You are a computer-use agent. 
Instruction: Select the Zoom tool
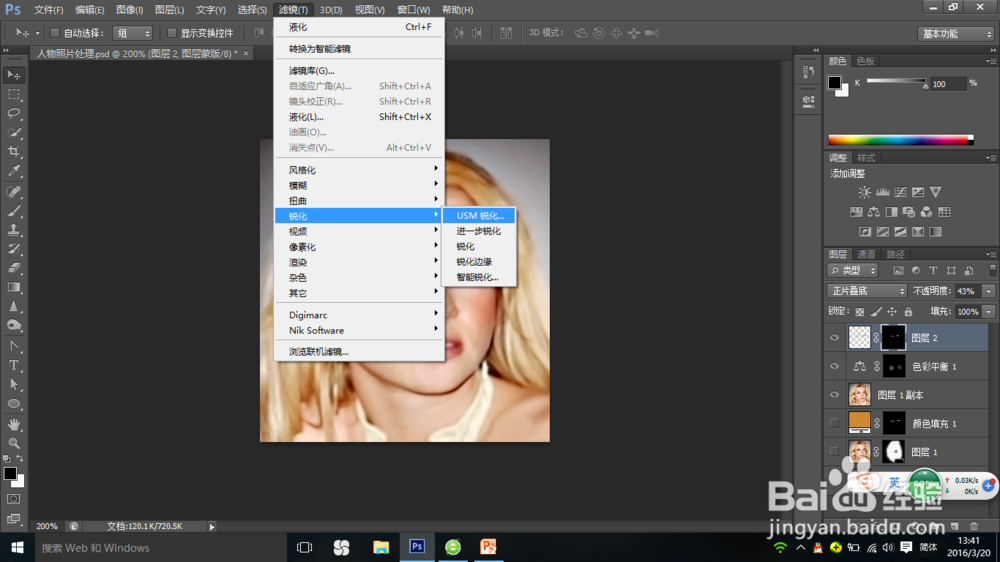14,443
